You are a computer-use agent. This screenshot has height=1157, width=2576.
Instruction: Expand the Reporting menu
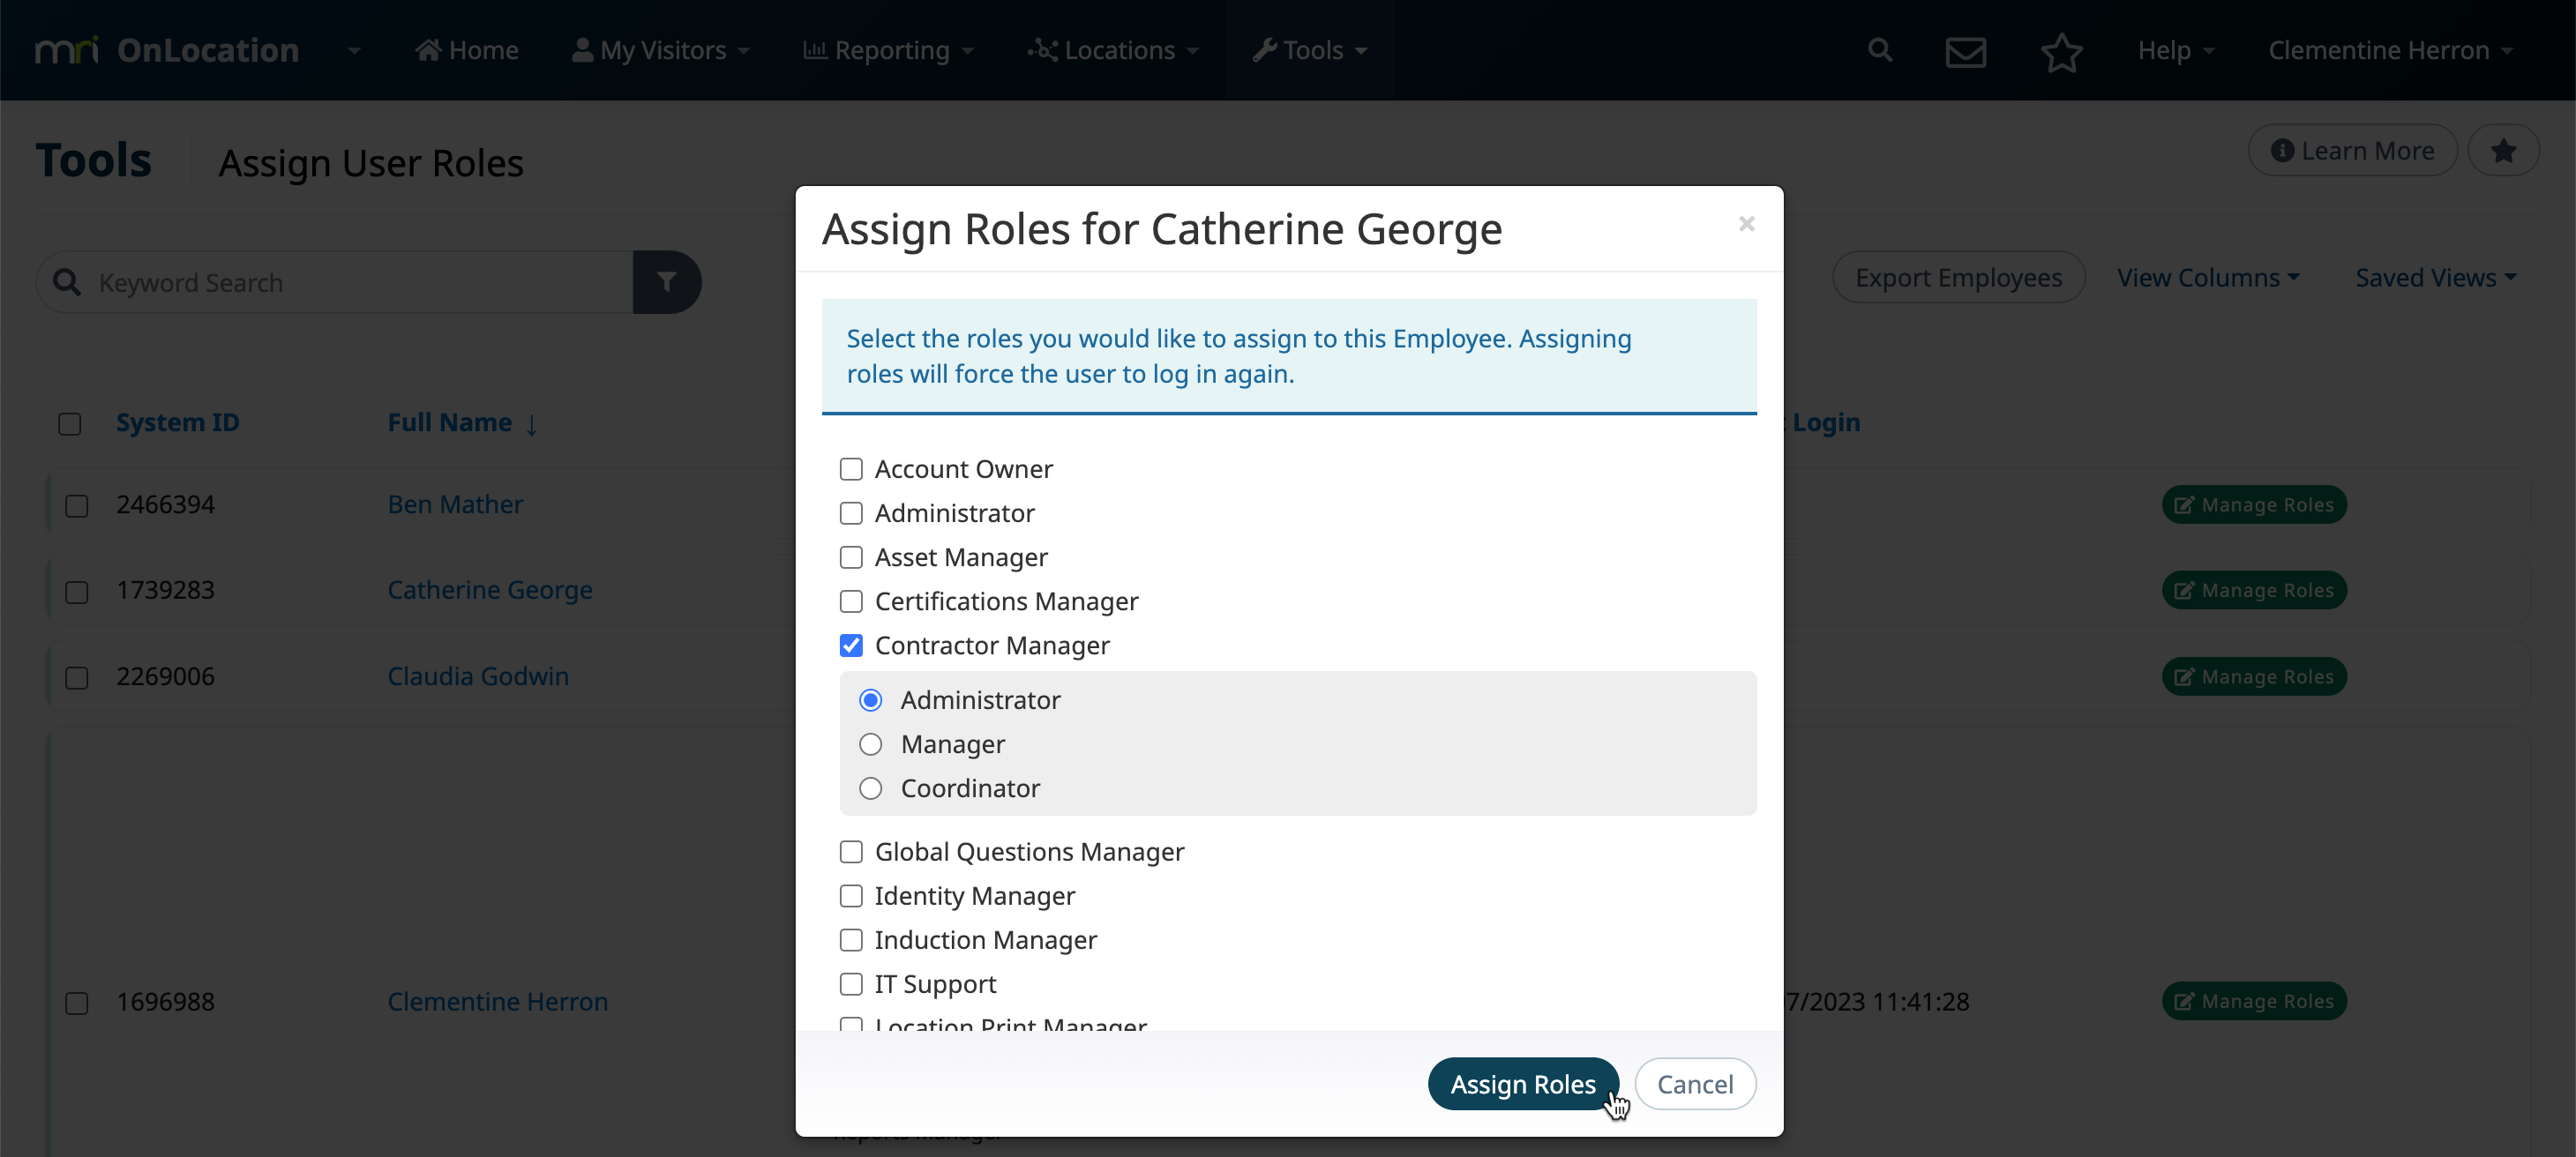(888, 50)
